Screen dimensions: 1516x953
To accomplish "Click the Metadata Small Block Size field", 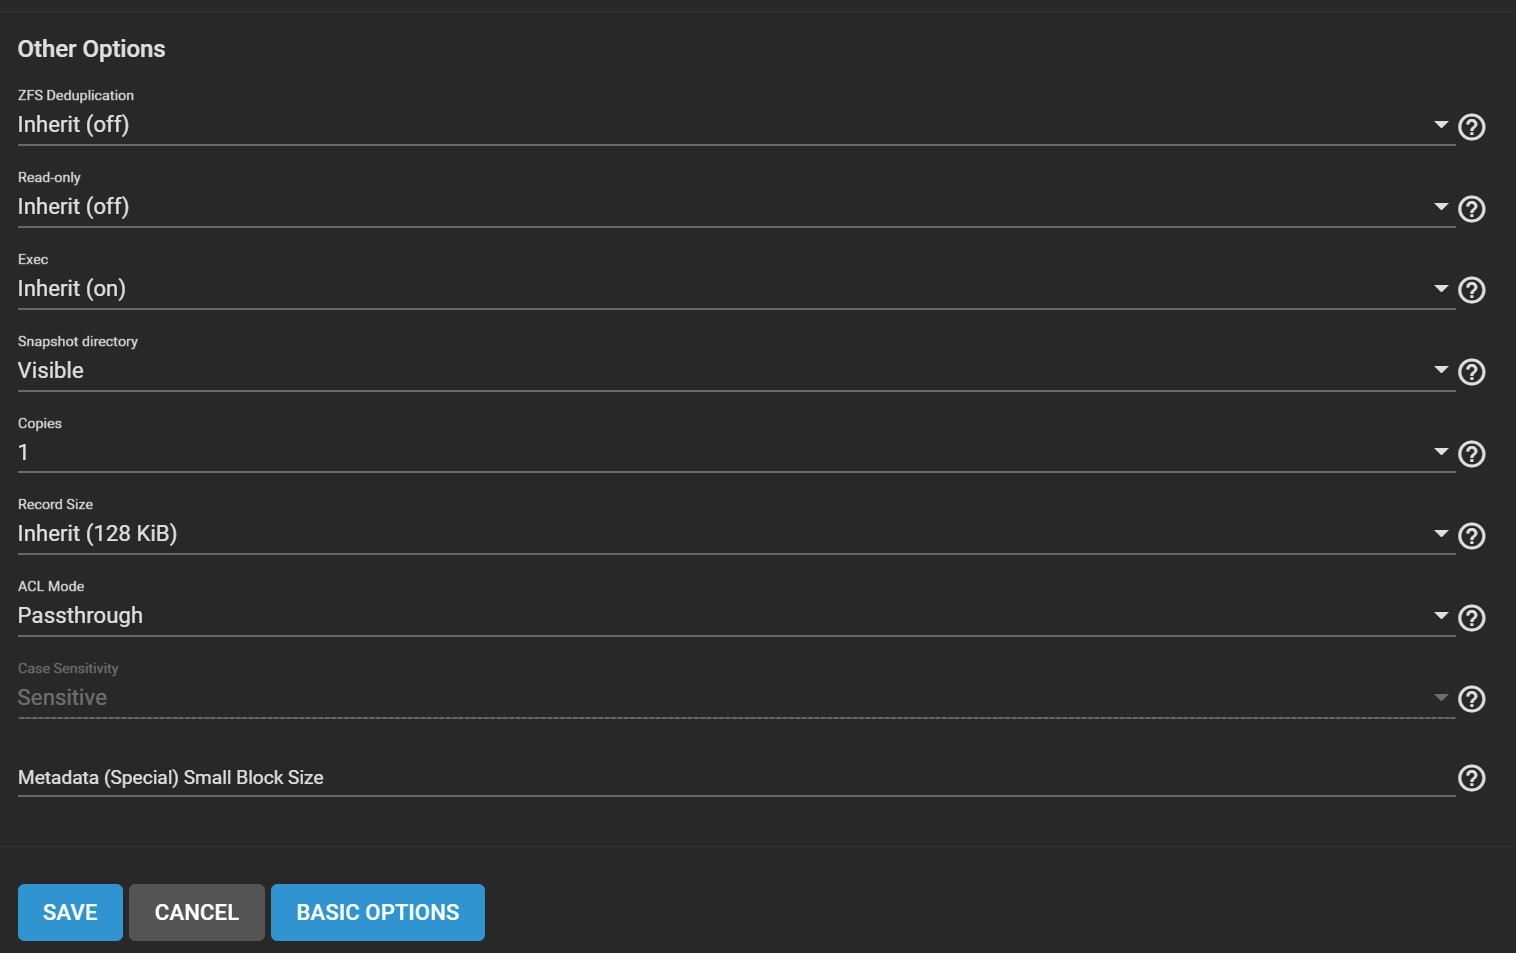I will (x=735, y=778).
